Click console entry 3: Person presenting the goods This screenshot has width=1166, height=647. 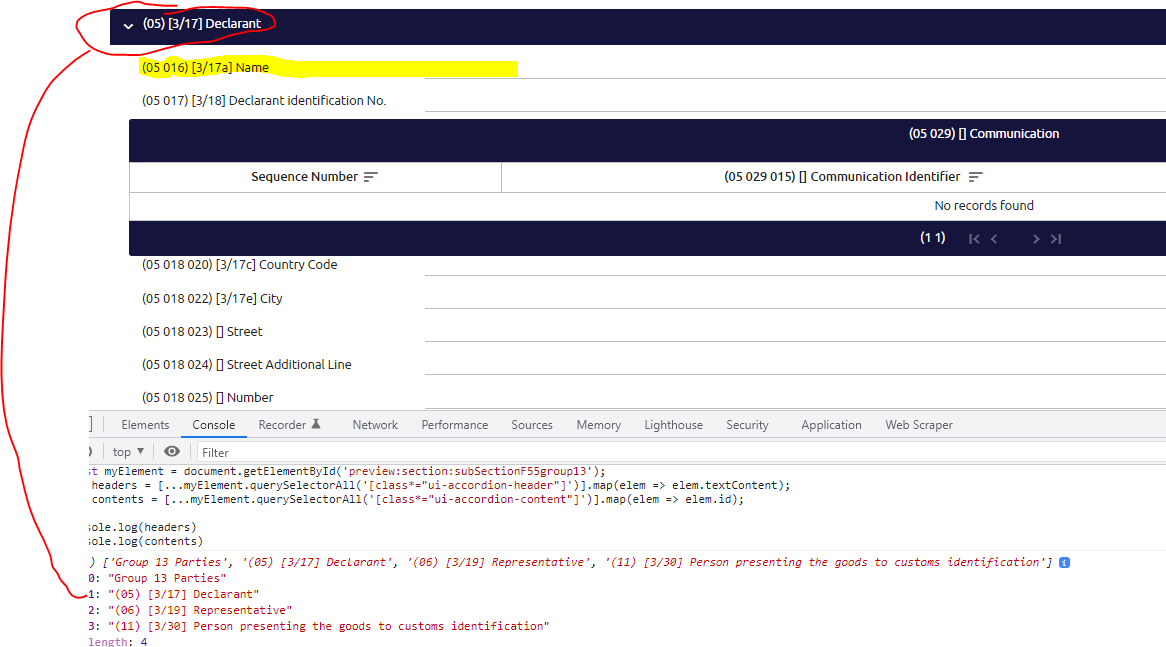tap(319, 626)
